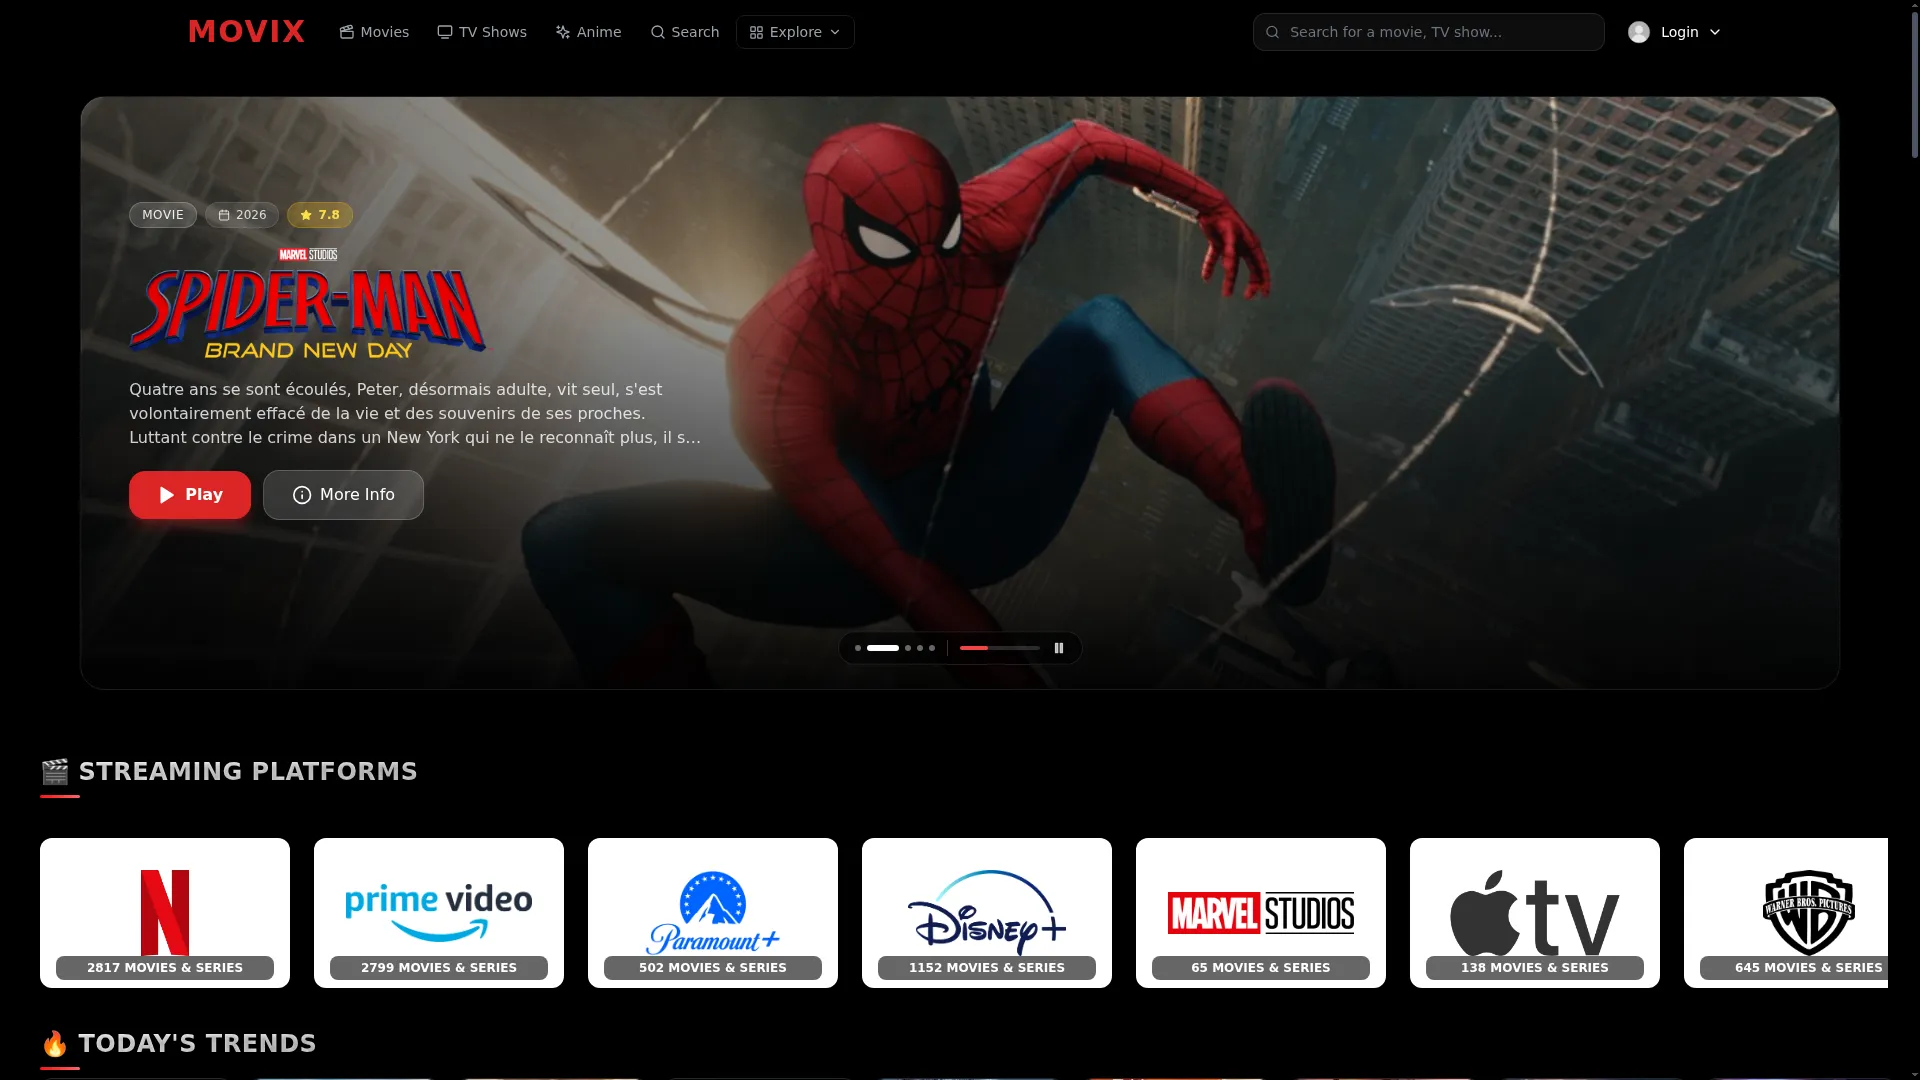Open the Netflix platform card
The width and height of the screenshot is (1920, 1080).
[x=165, y=913]
